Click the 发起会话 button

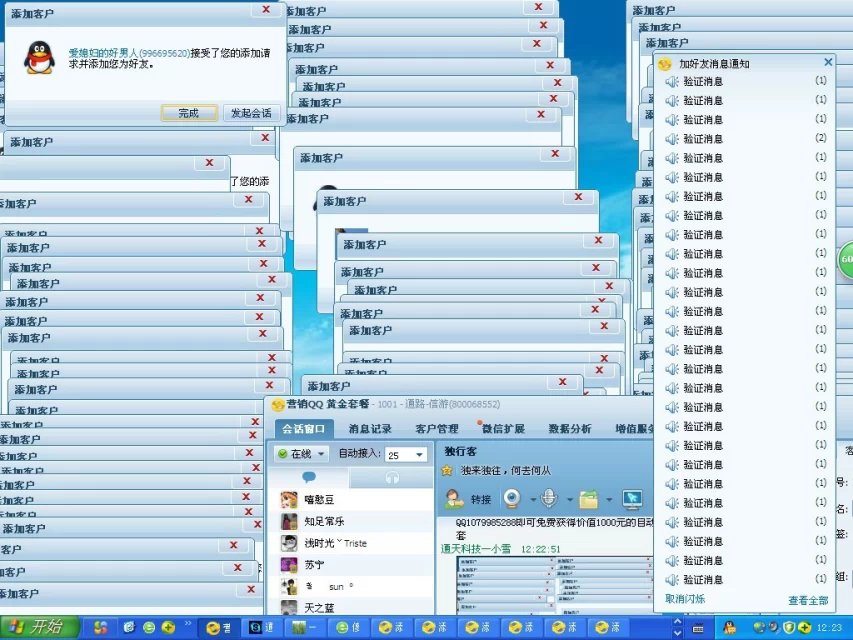pos(248,113)
